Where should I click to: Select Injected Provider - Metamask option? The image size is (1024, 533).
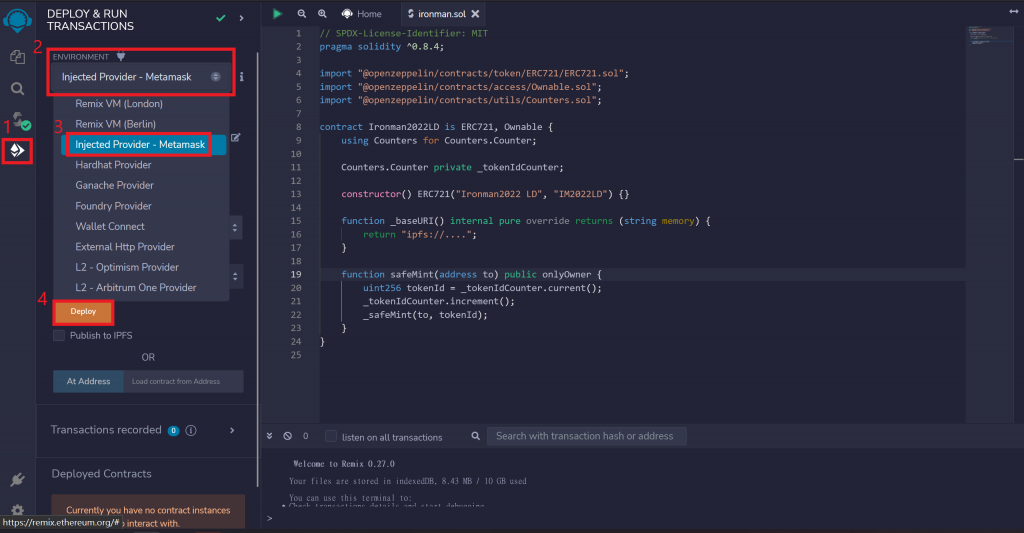144,144
